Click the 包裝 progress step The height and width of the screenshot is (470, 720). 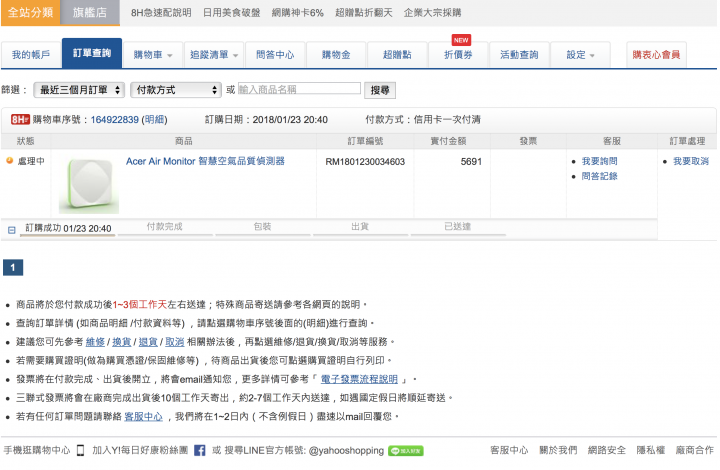(262, 227)
